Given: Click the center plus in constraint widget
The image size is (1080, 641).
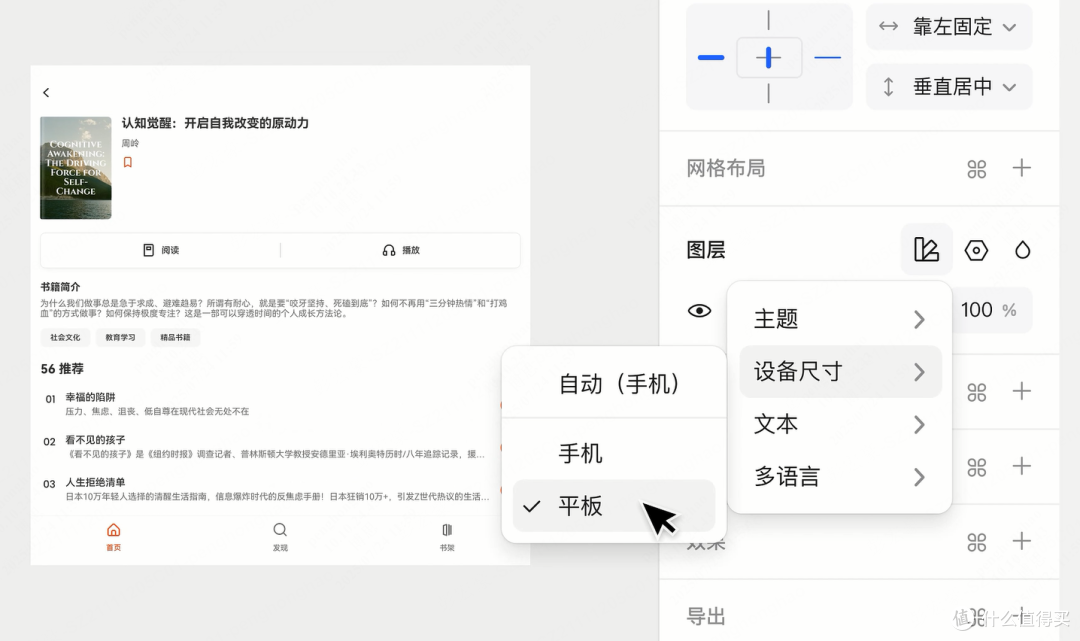Looking at the screenshot, I should pyautogui.click(x=769, y=57).
